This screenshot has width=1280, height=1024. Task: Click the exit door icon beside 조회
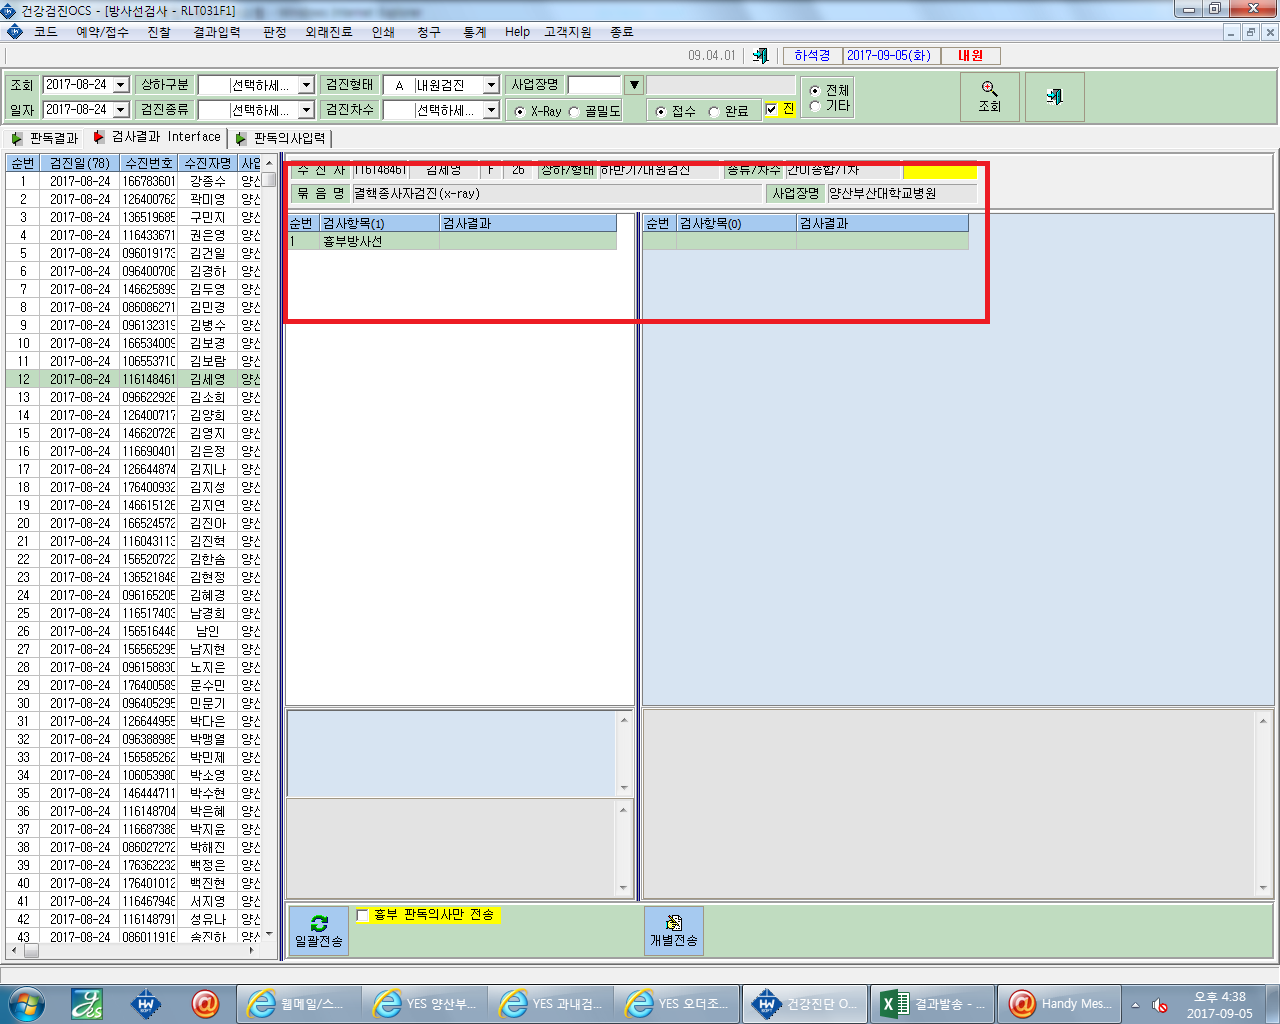click(1054, 97)
